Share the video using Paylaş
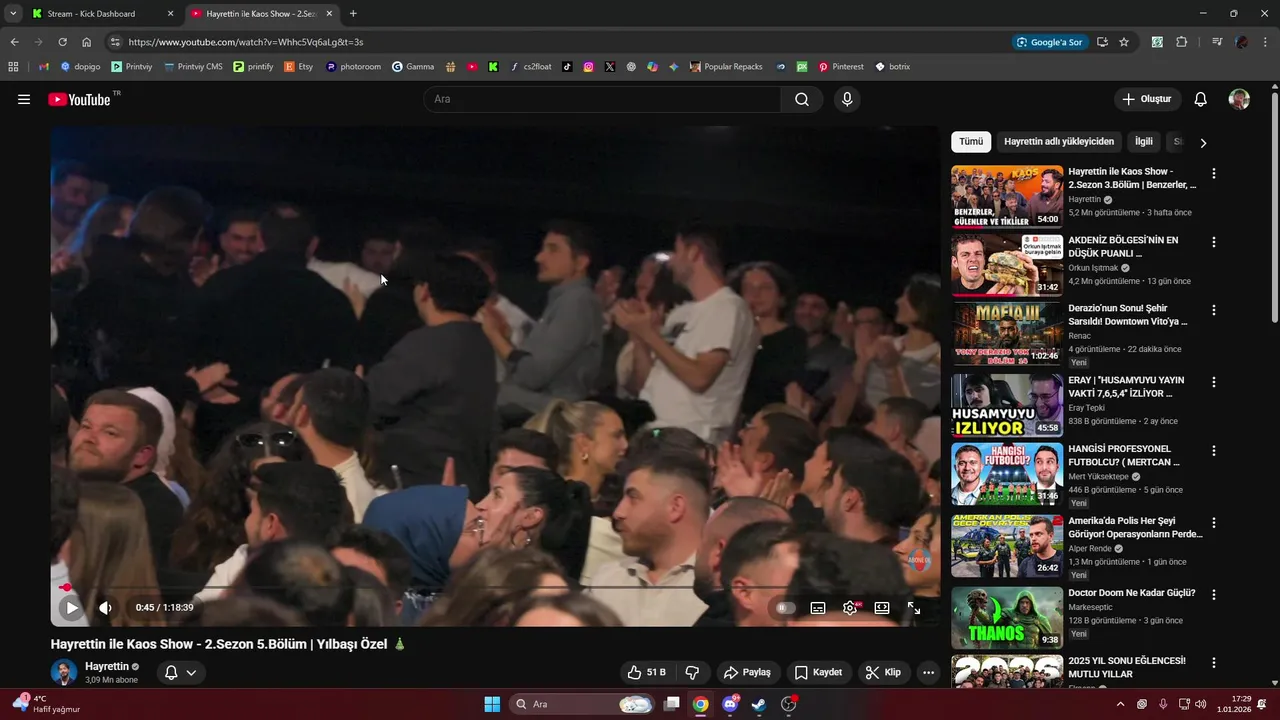This screenshot has width=1280, height=720. pos(747,672)
